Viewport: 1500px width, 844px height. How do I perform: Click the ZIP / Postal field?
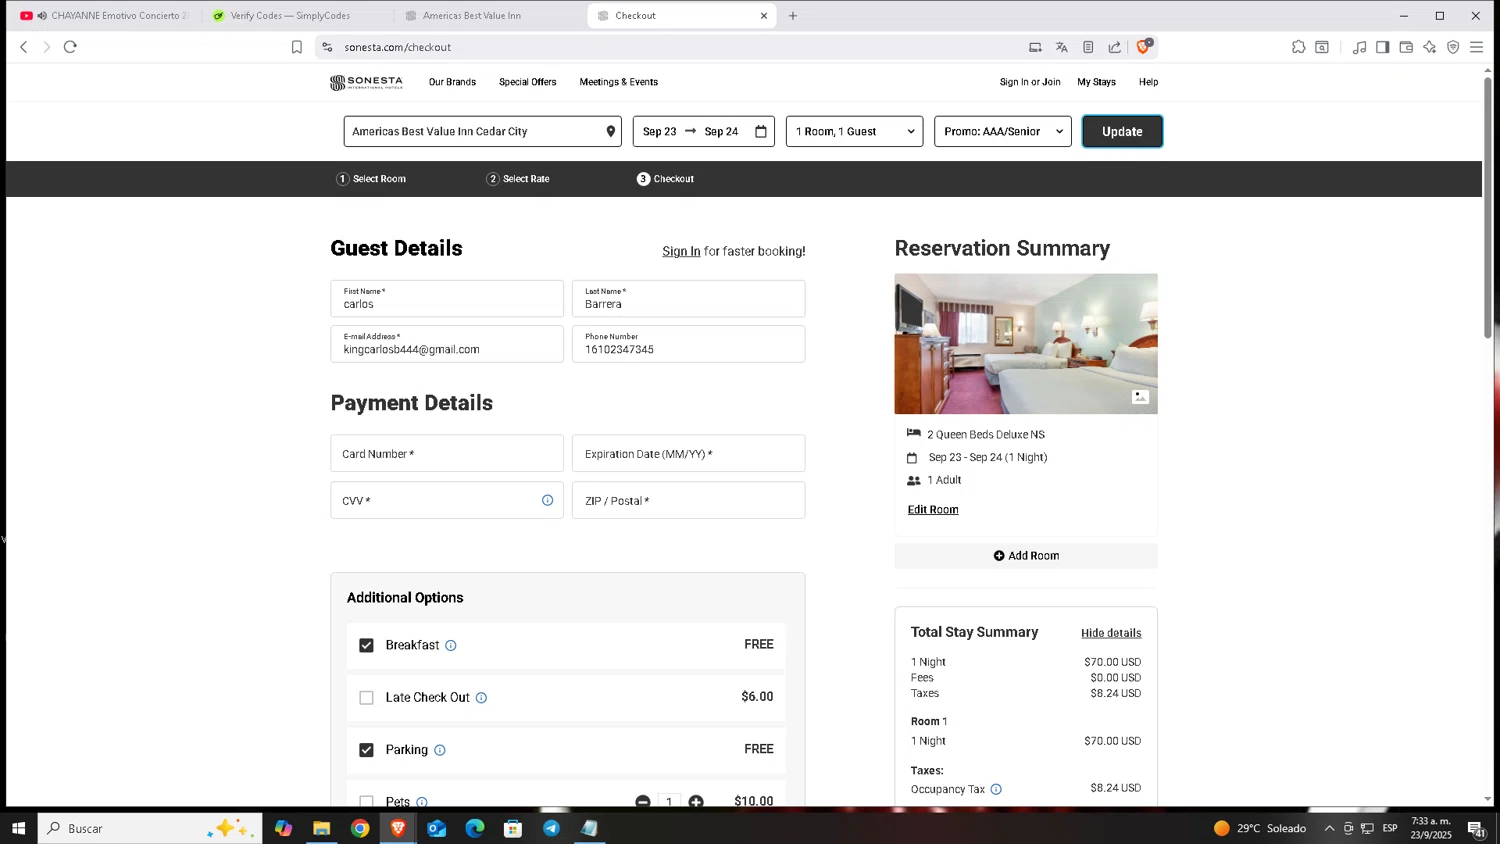click(x=689, y=500)
